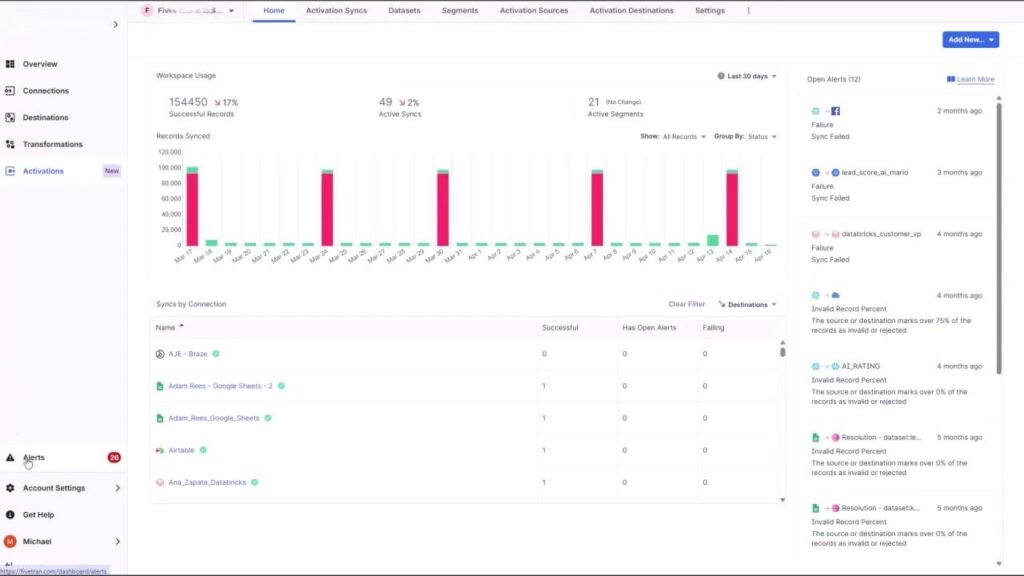Click the 21 Active Segments value
This screenshot has width=1024, height=576.
pyautogui.click(x=593, y=102)
